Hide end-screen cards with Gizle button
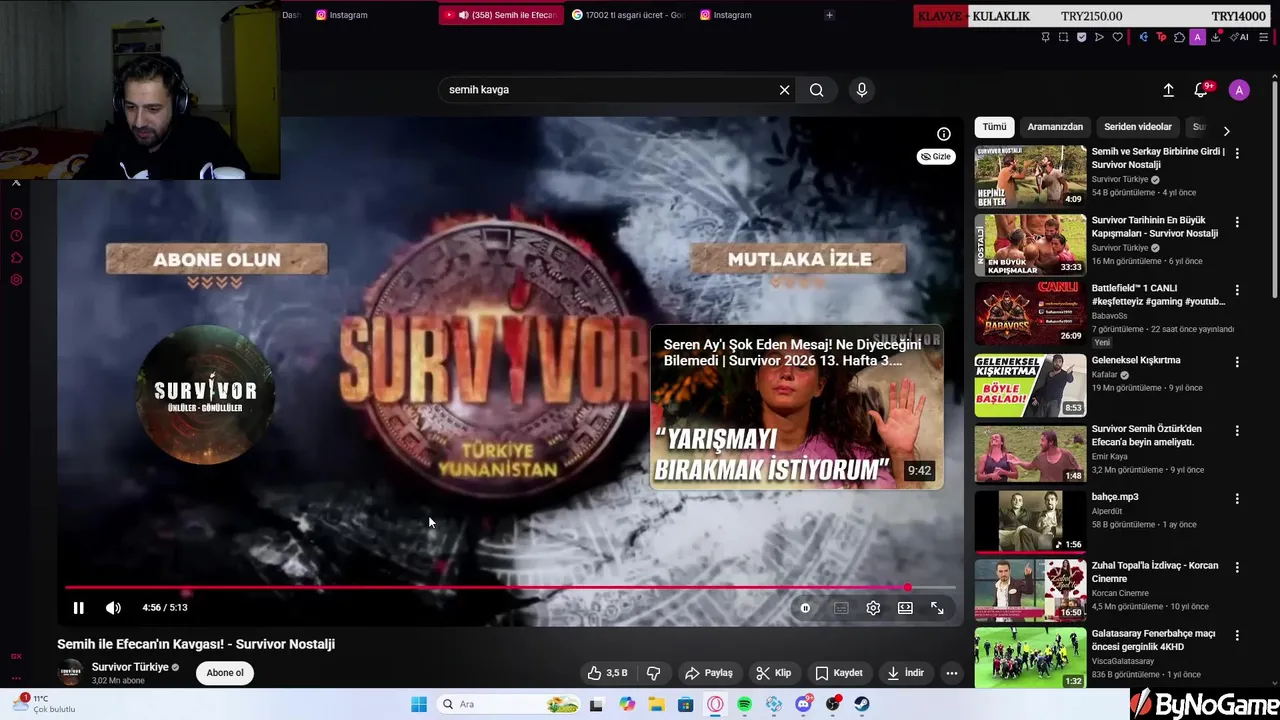The height and width of the screenshot is (720, 1280). (936, 156)
